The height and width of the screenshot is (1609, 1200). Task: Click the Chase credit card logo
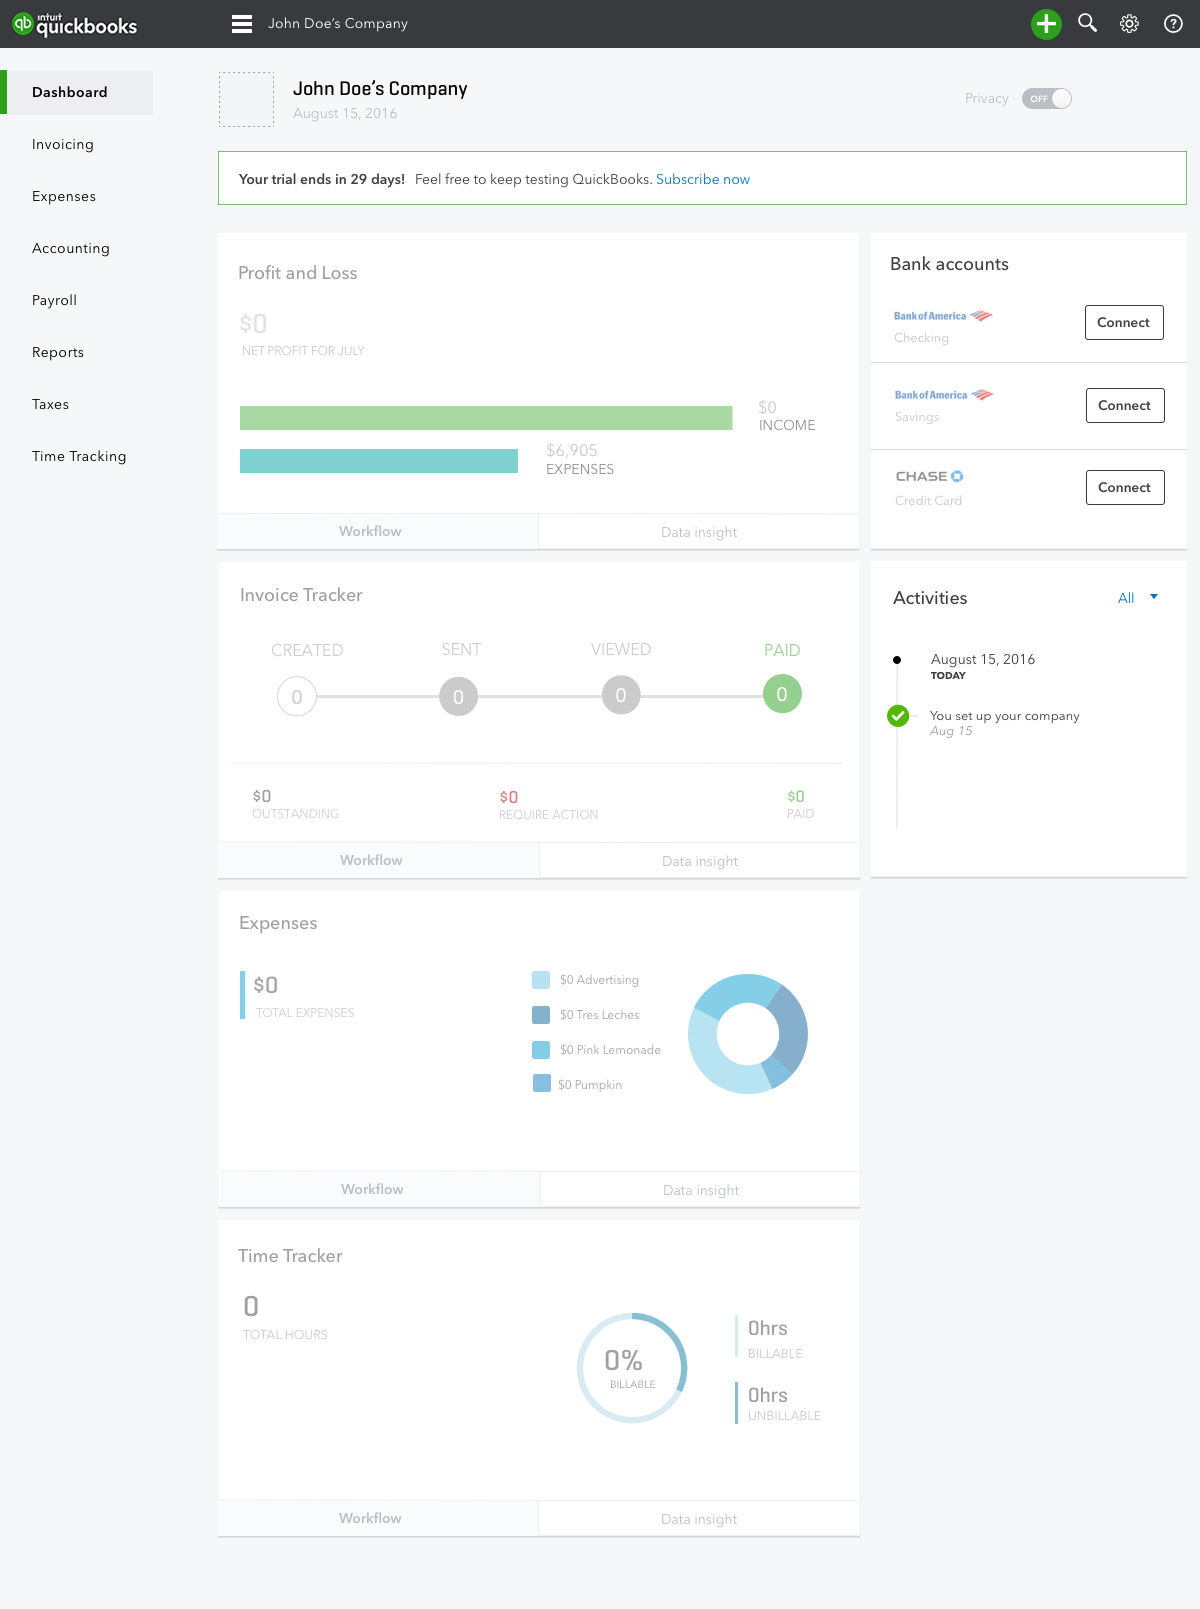pos(930,476)
